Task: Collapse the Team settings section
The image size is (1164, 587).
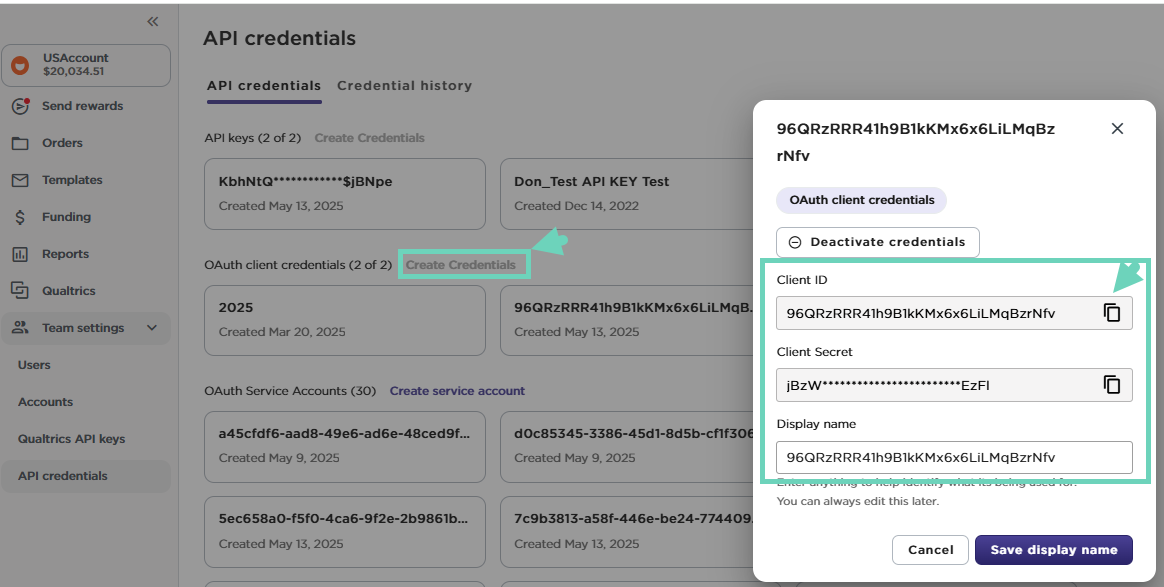Action: 152,328
